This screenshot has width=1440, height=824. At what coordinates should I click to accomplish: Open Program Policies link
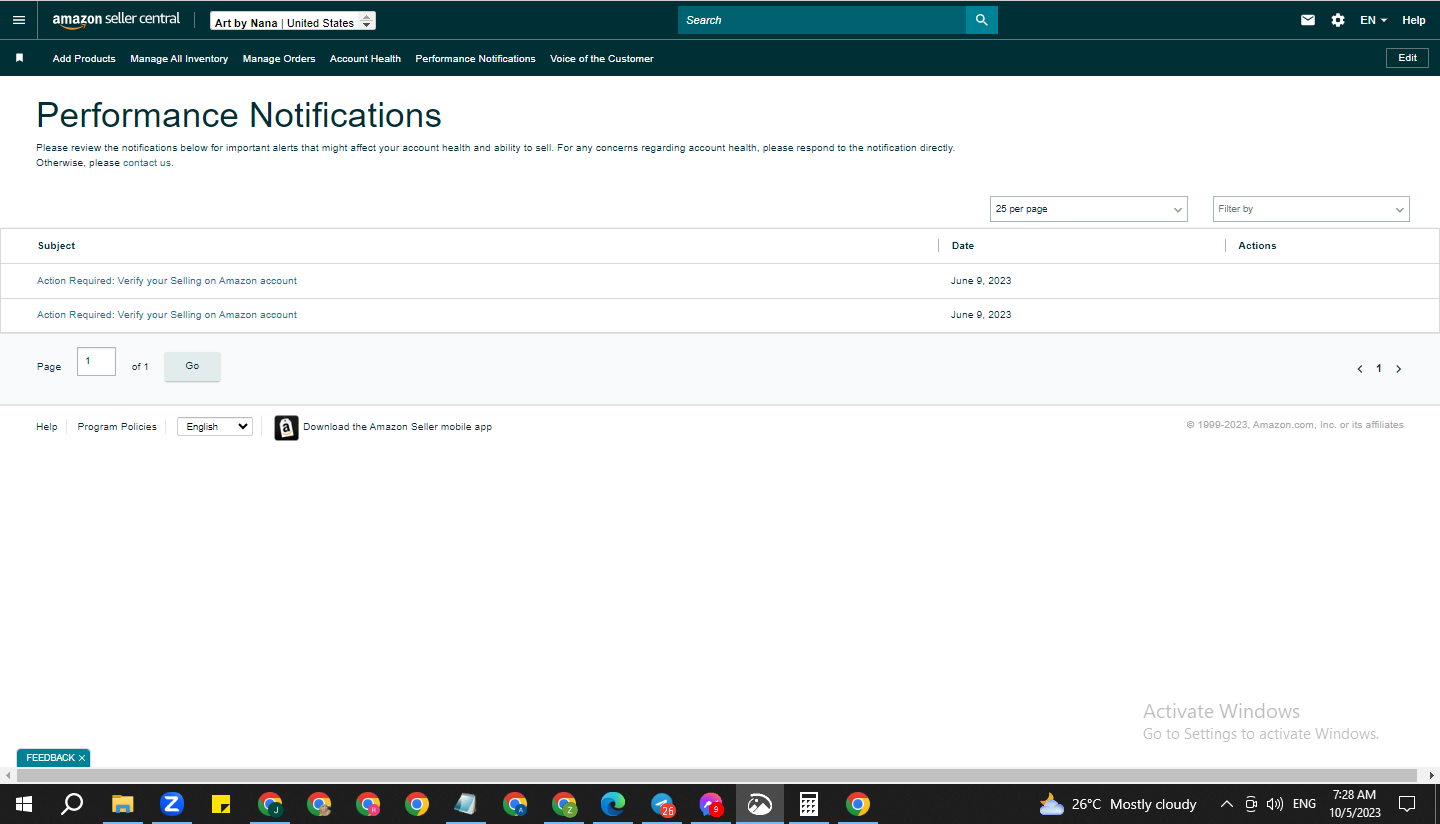click(117, 427)
